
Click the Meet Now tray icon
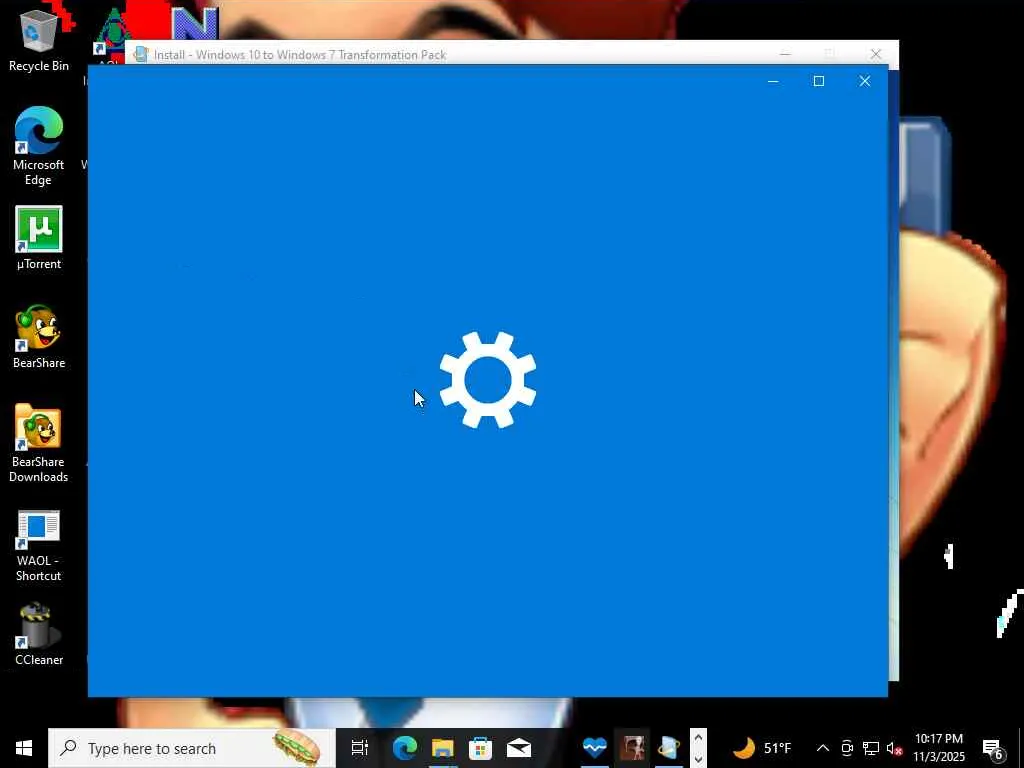[x=847, y=748]
